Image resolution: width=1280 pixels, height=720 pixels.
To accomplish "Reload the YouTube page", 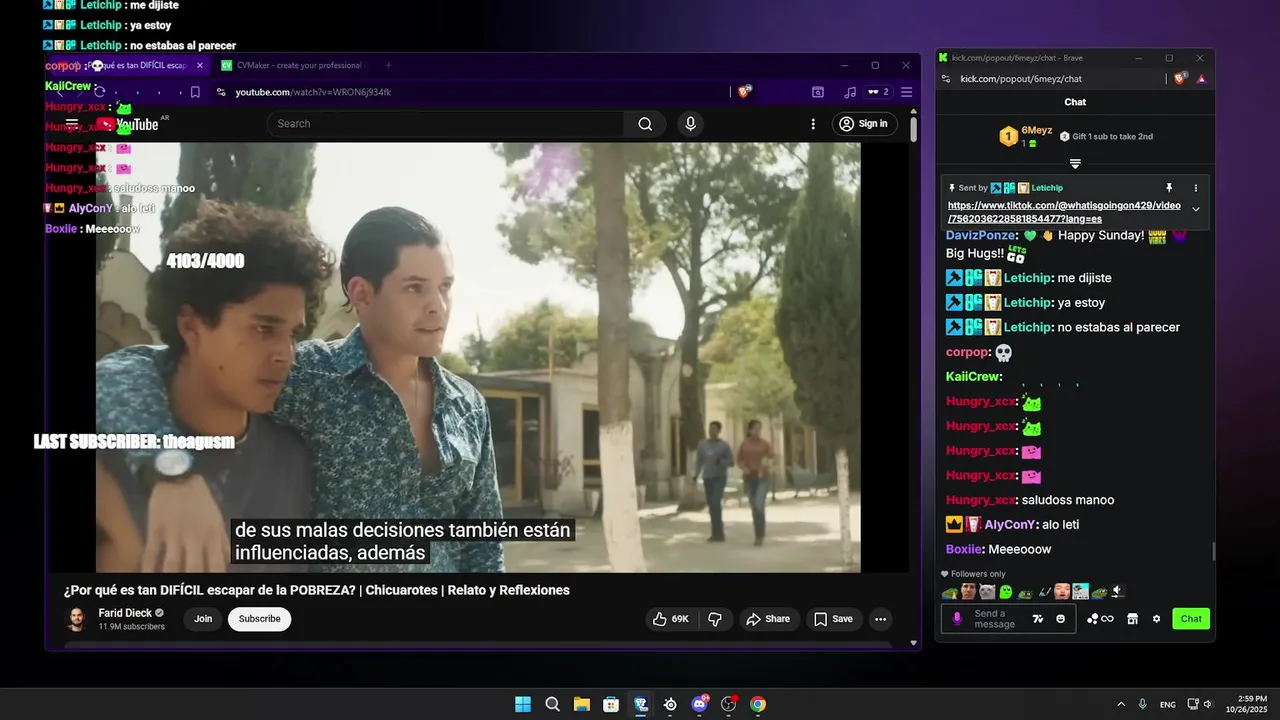I will (100, 92).
